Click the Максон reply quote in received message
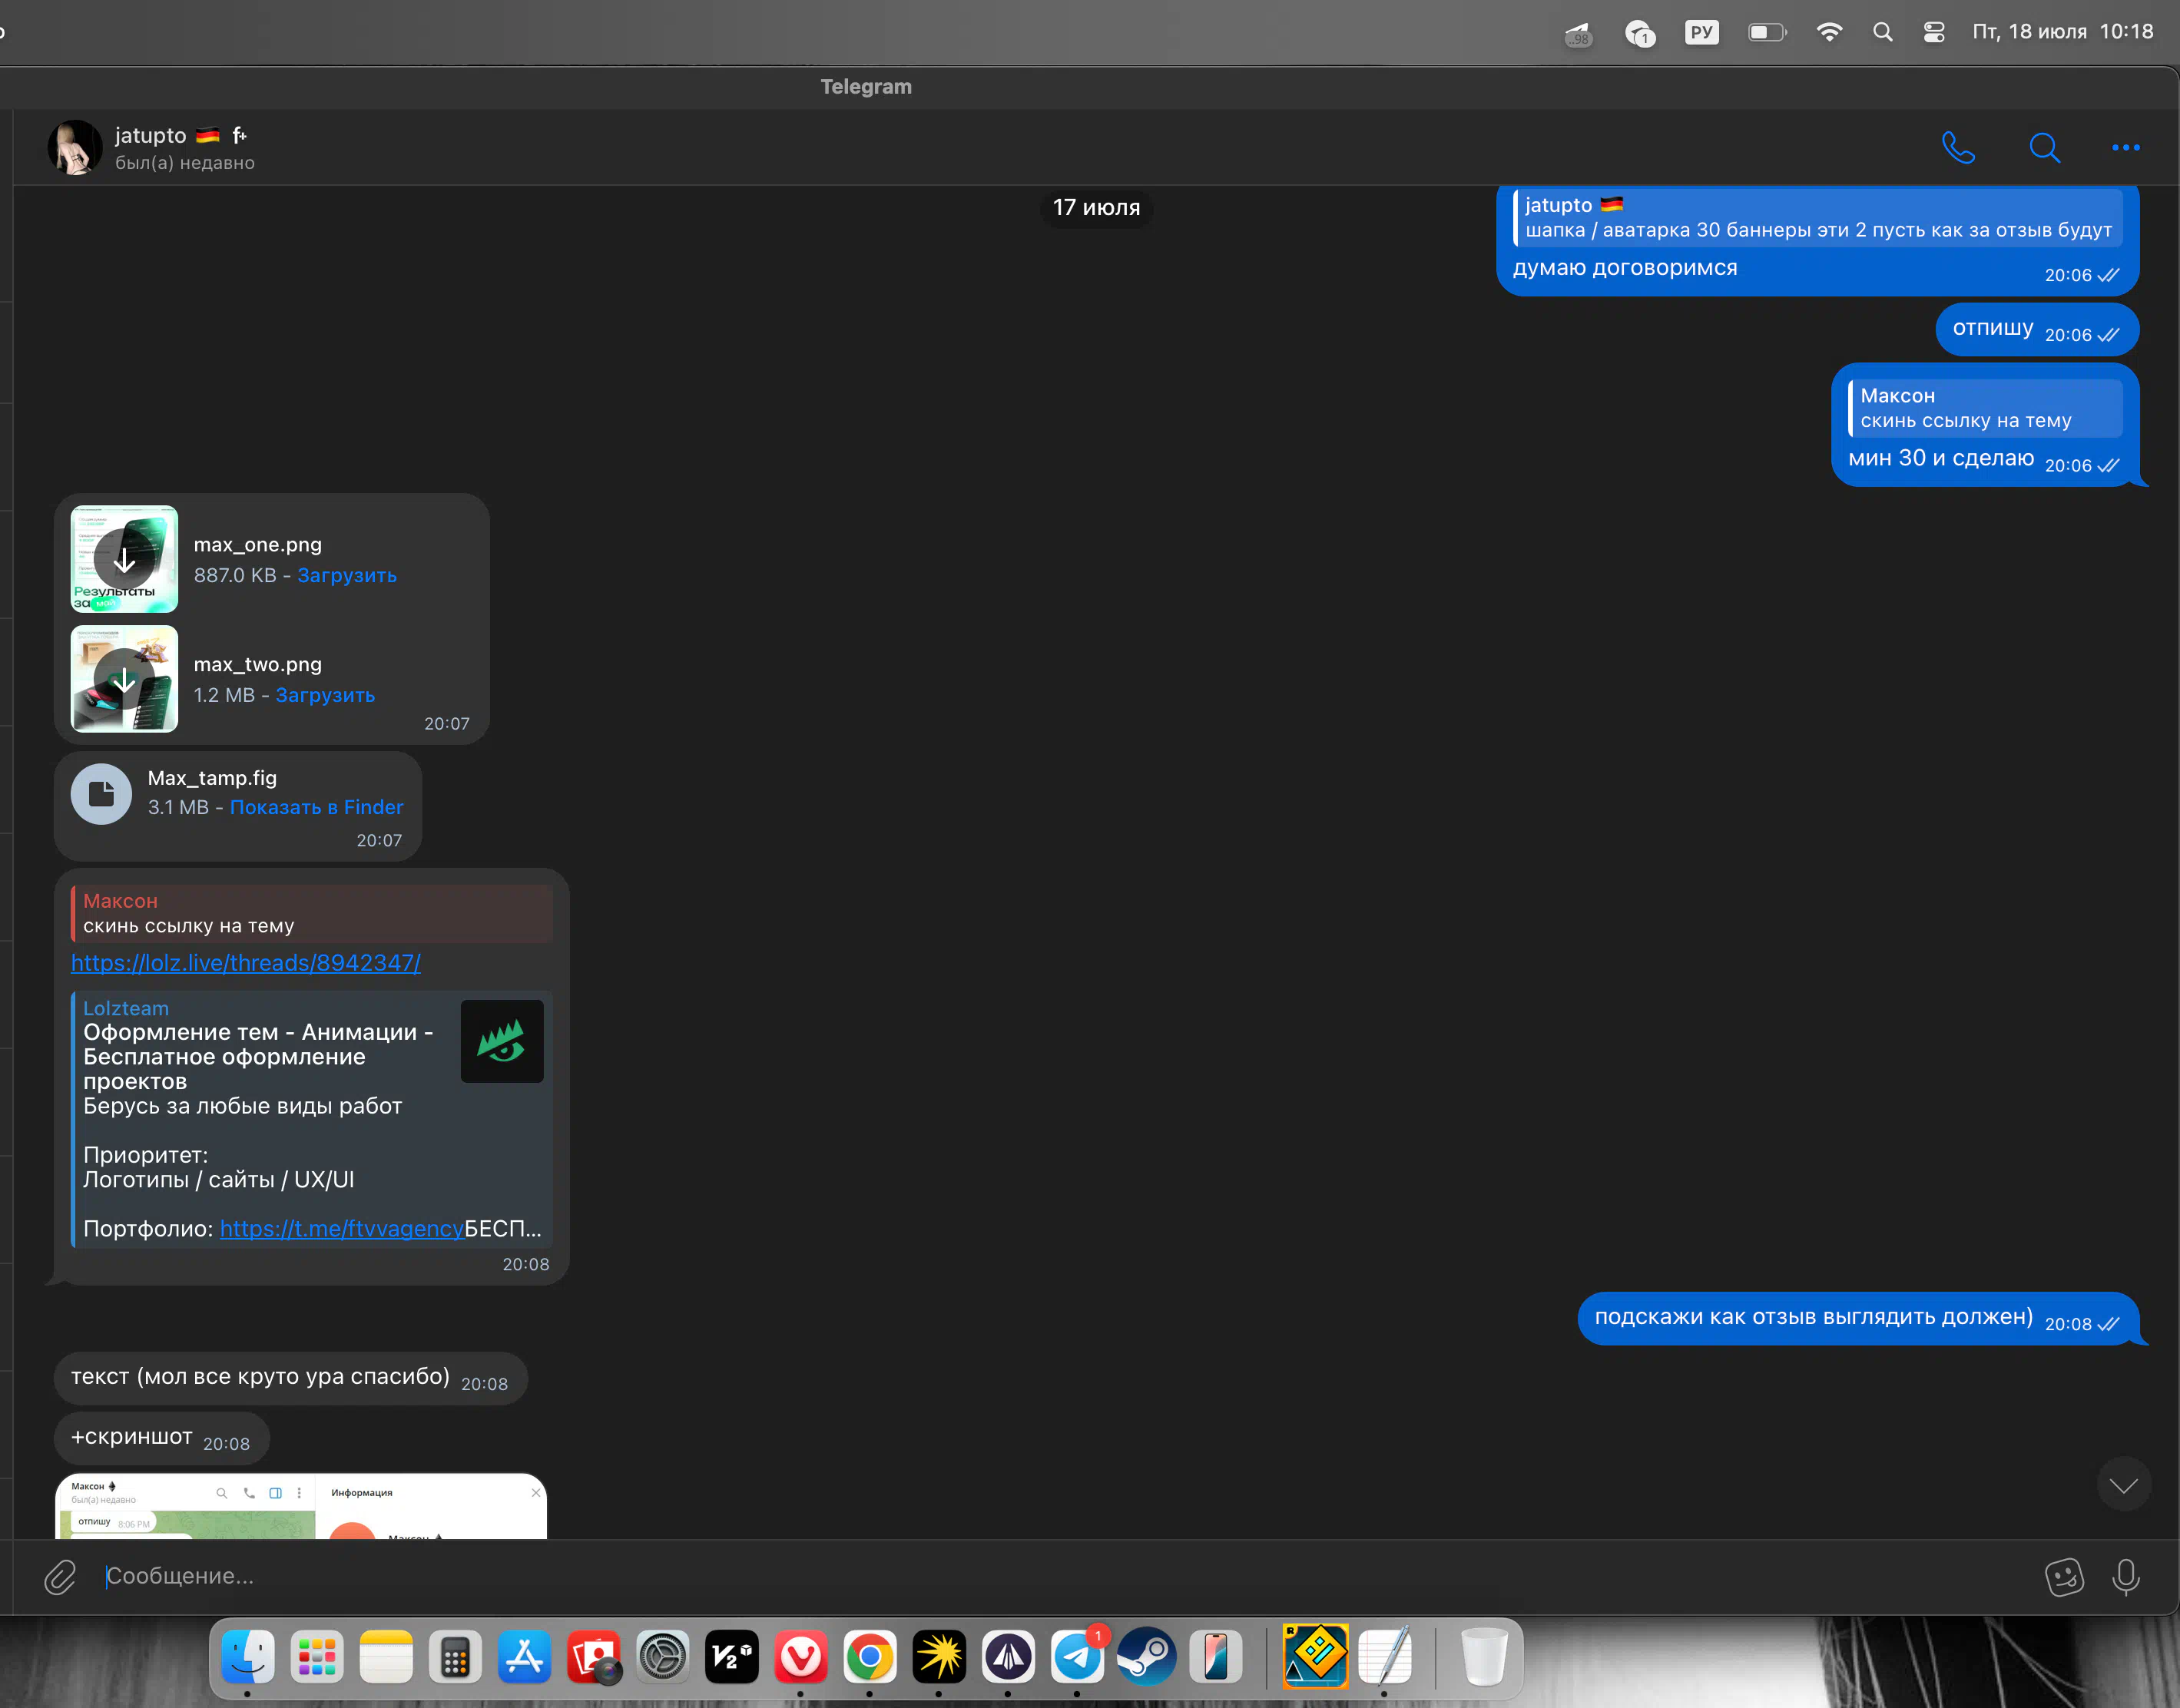2180x1708 pixels. click(x=312, y=913)
